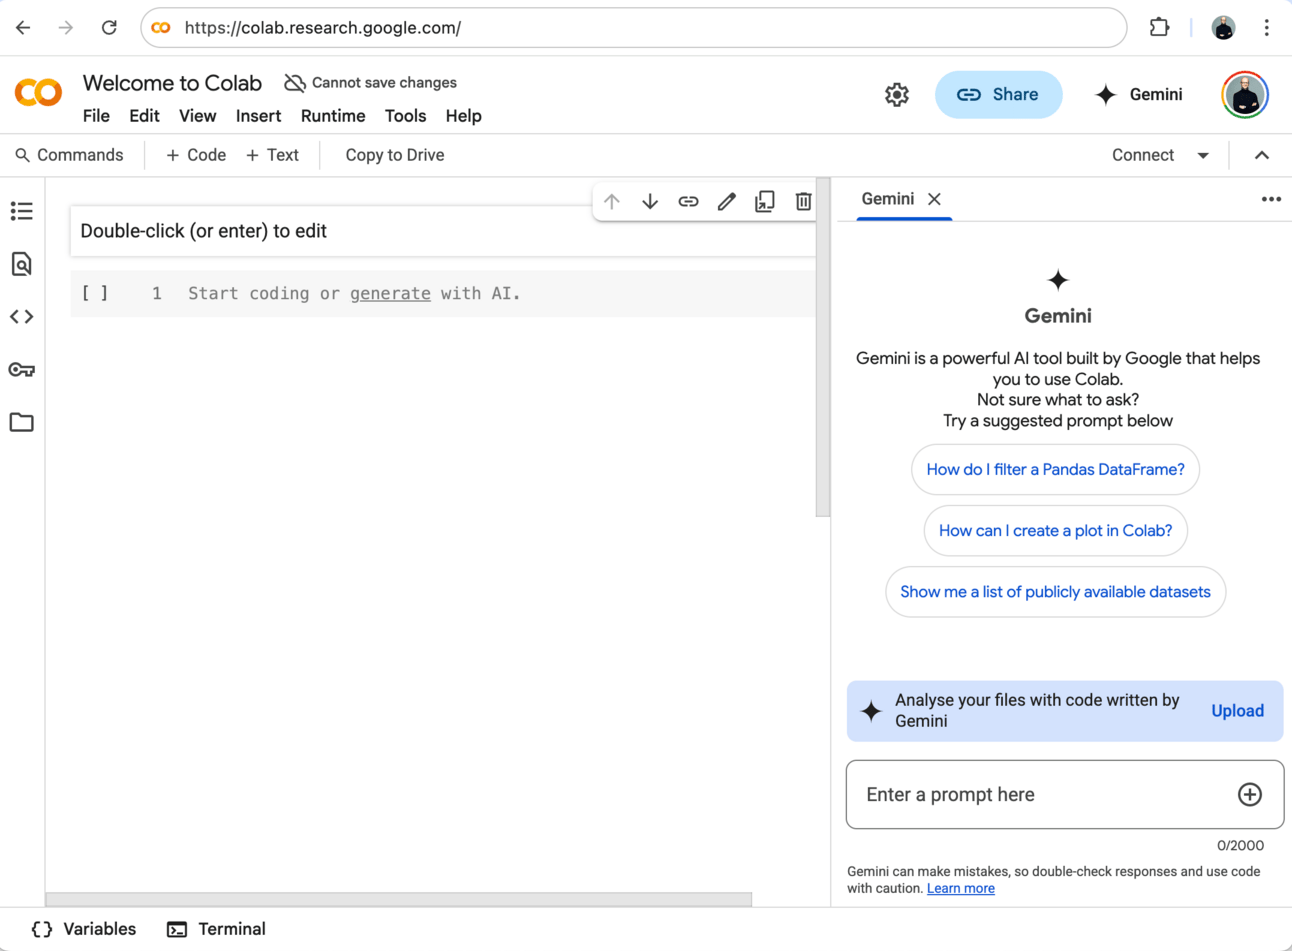Click the notebook vertical scrollbar
Image resolution: width=1292 pixels, height=951 pixels.
(x=823, y=347)
